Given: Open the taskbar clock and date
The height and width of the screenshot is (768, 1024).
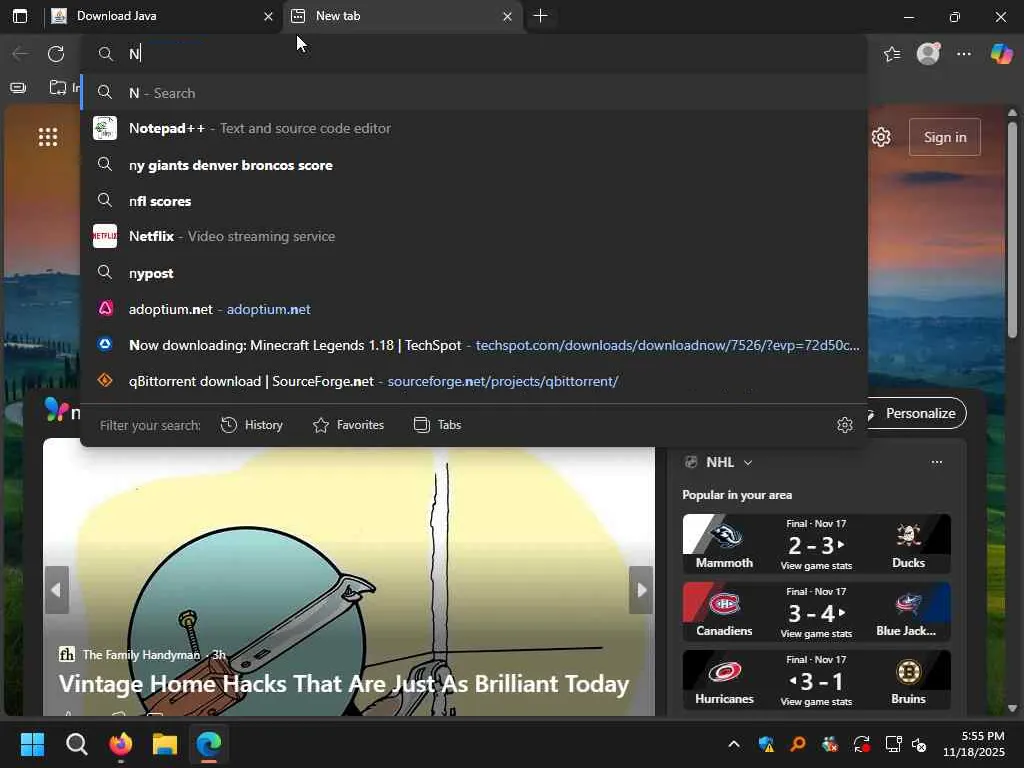Looking at the screenshot, I should click(x=974, y=744).
